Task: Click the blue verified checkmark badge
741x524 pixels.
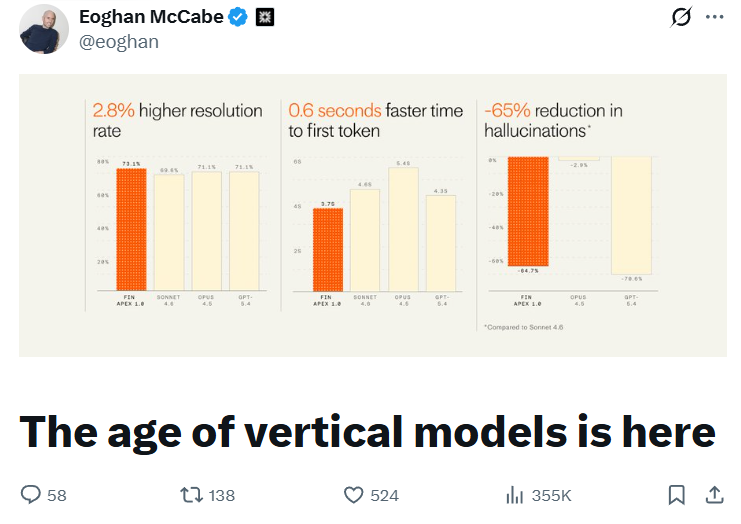Action: point(238,17)
